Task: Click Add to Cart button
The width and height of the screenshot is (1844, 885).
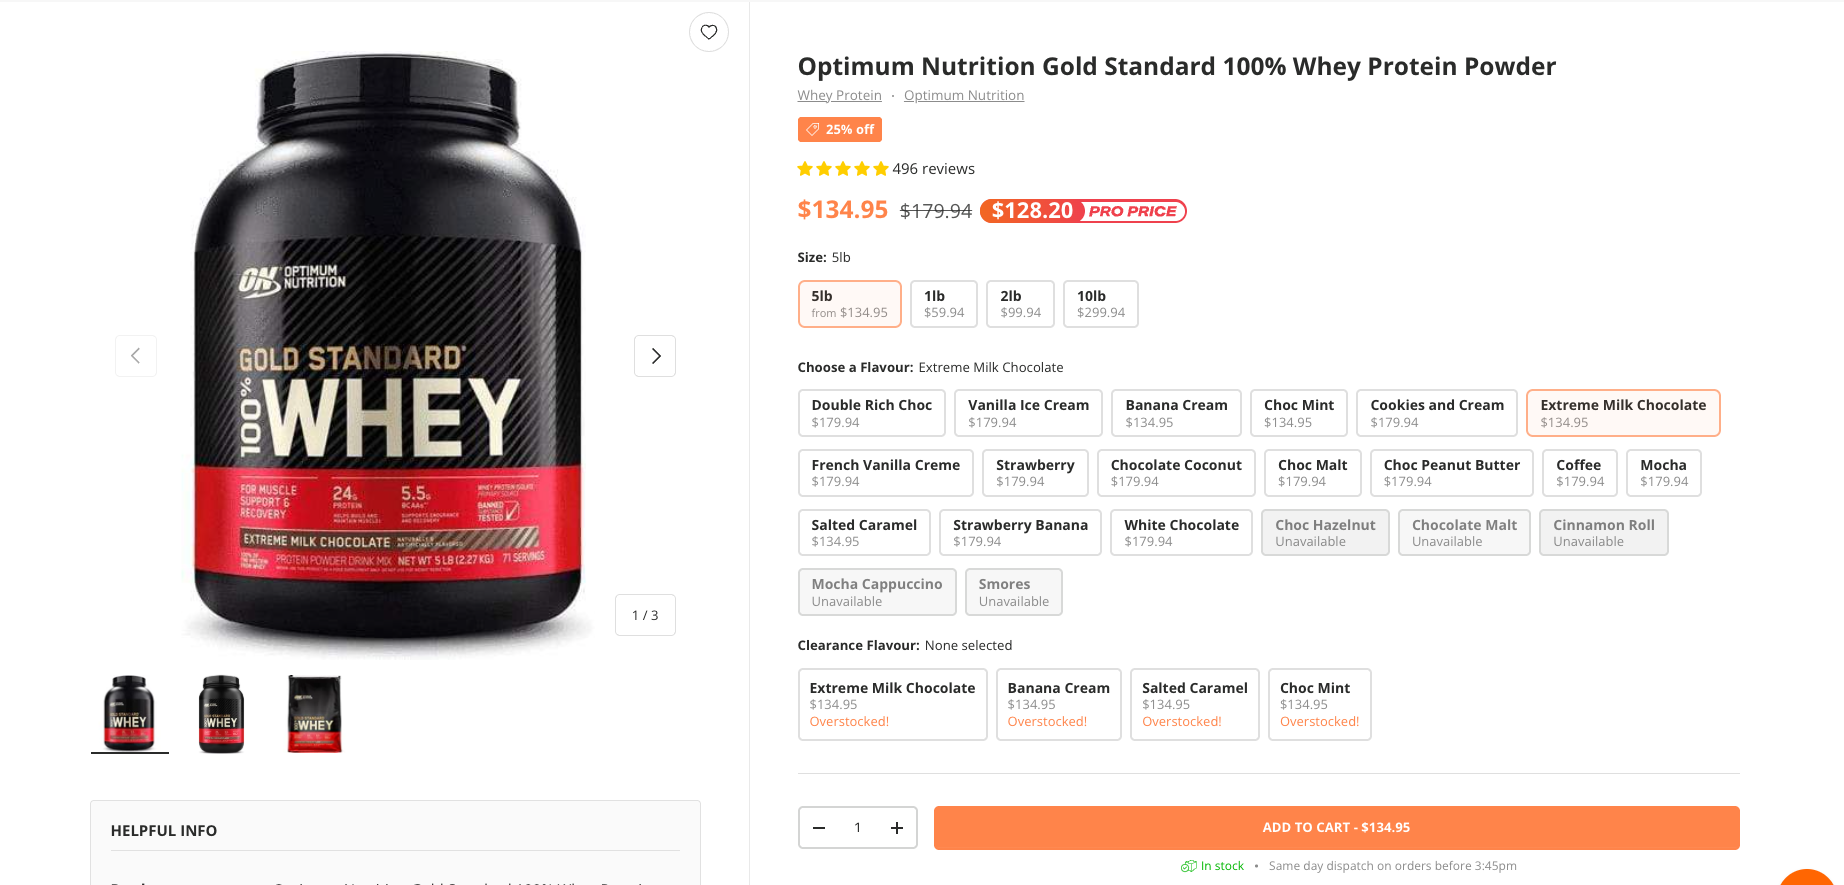Action: click(1336, 828)
